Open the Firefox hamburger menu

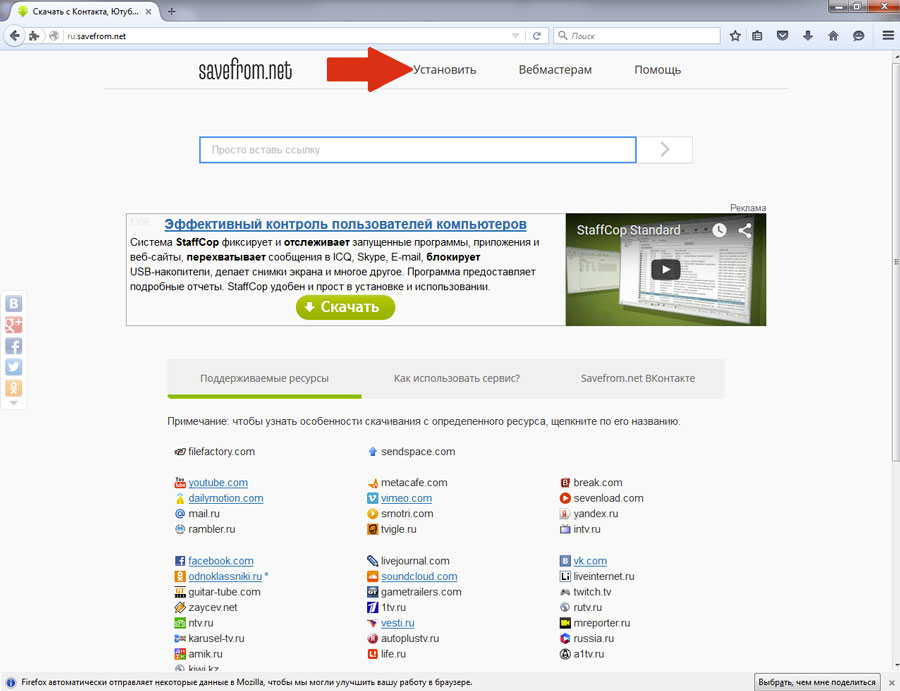pyautogui.click(x=886, y=36)
